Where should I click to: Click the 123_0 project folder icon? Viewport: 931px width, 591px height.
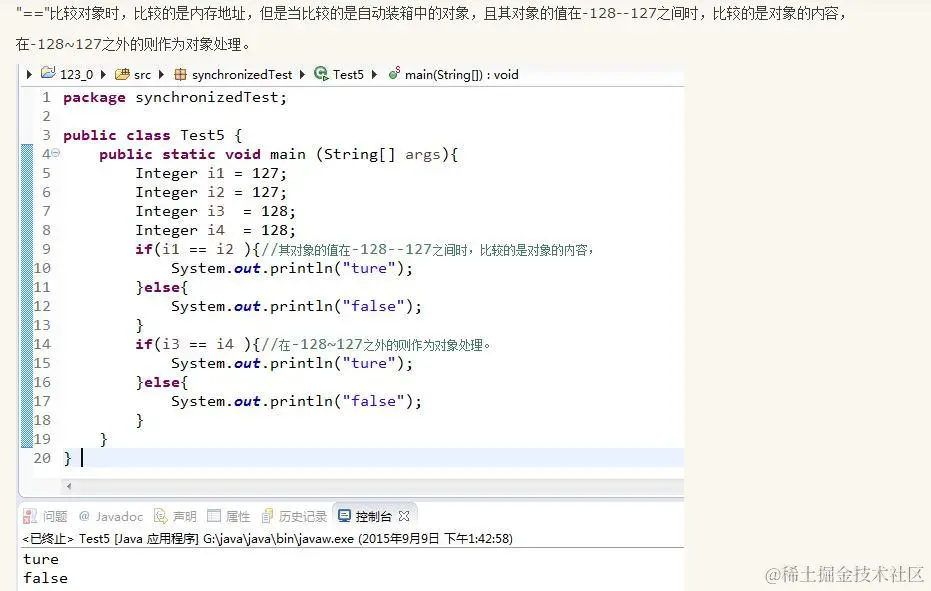pos(48,74)
